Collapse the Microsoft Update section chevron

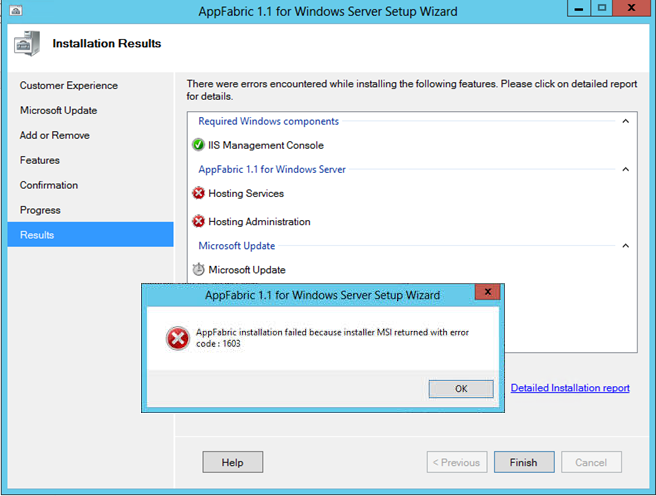tap(625, 246)
